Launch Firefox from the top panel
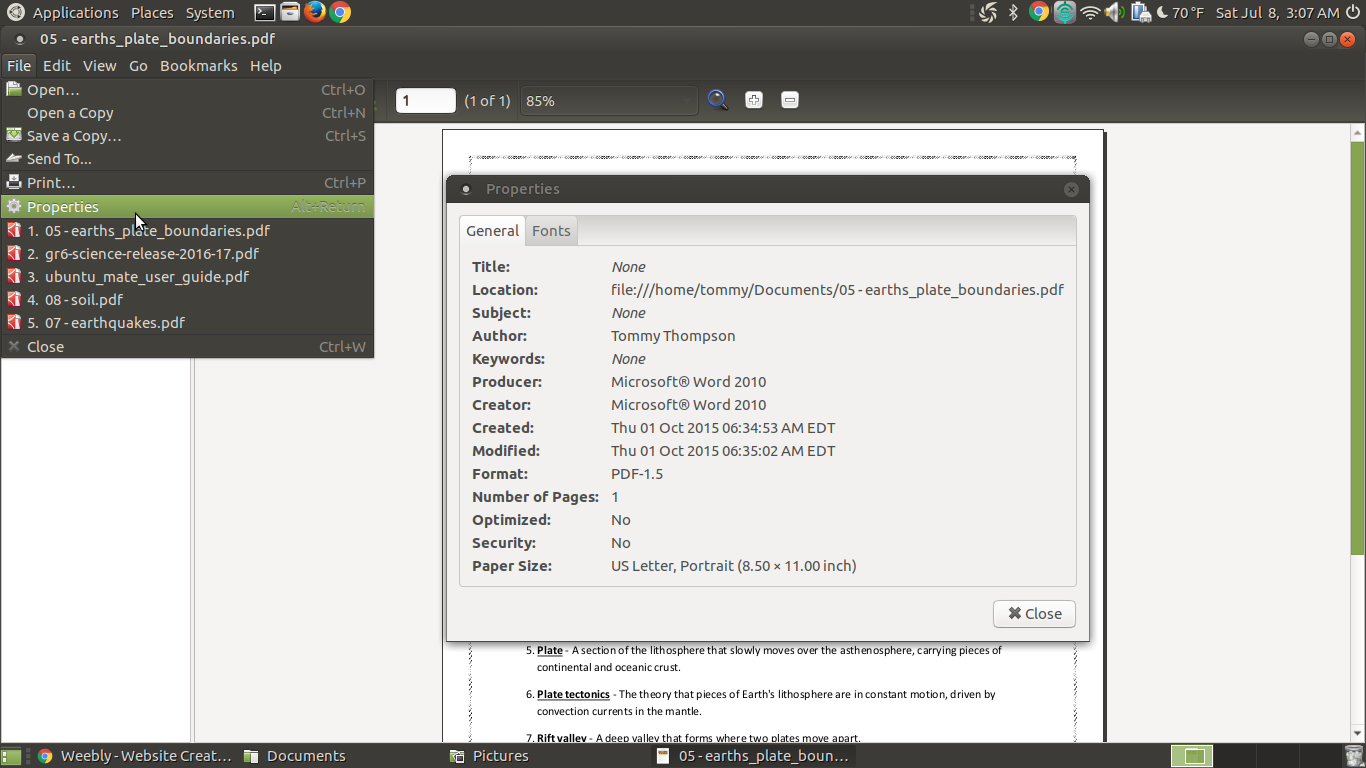This screenshot has width=1366, height=768. 315,13
